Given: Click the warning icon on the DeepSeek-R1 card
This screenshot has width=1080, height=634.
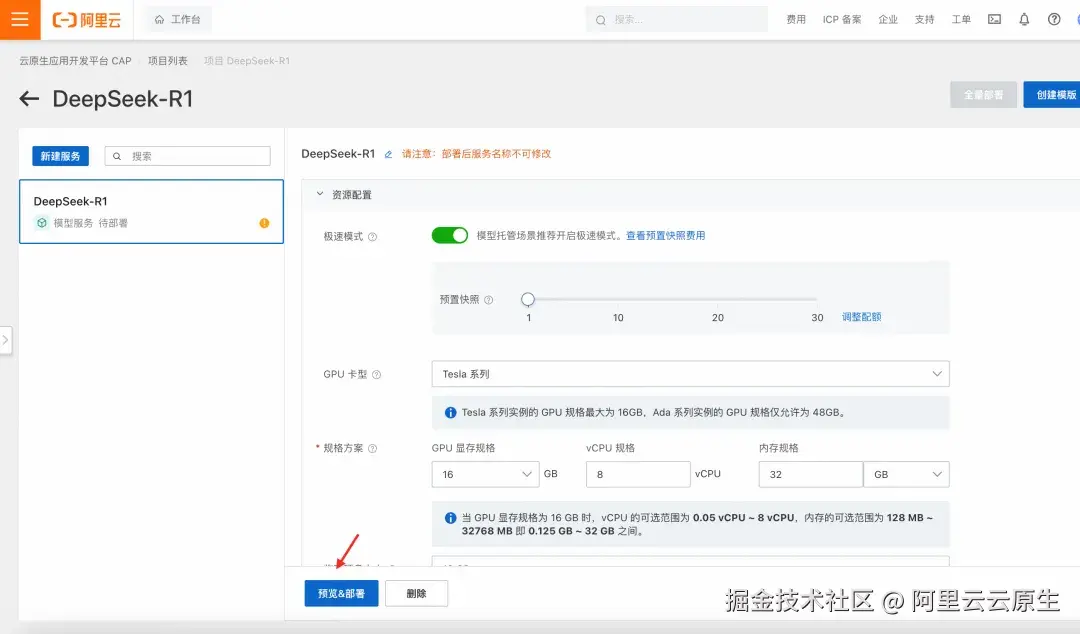Looking at the screenshot, I should [264, 222].
